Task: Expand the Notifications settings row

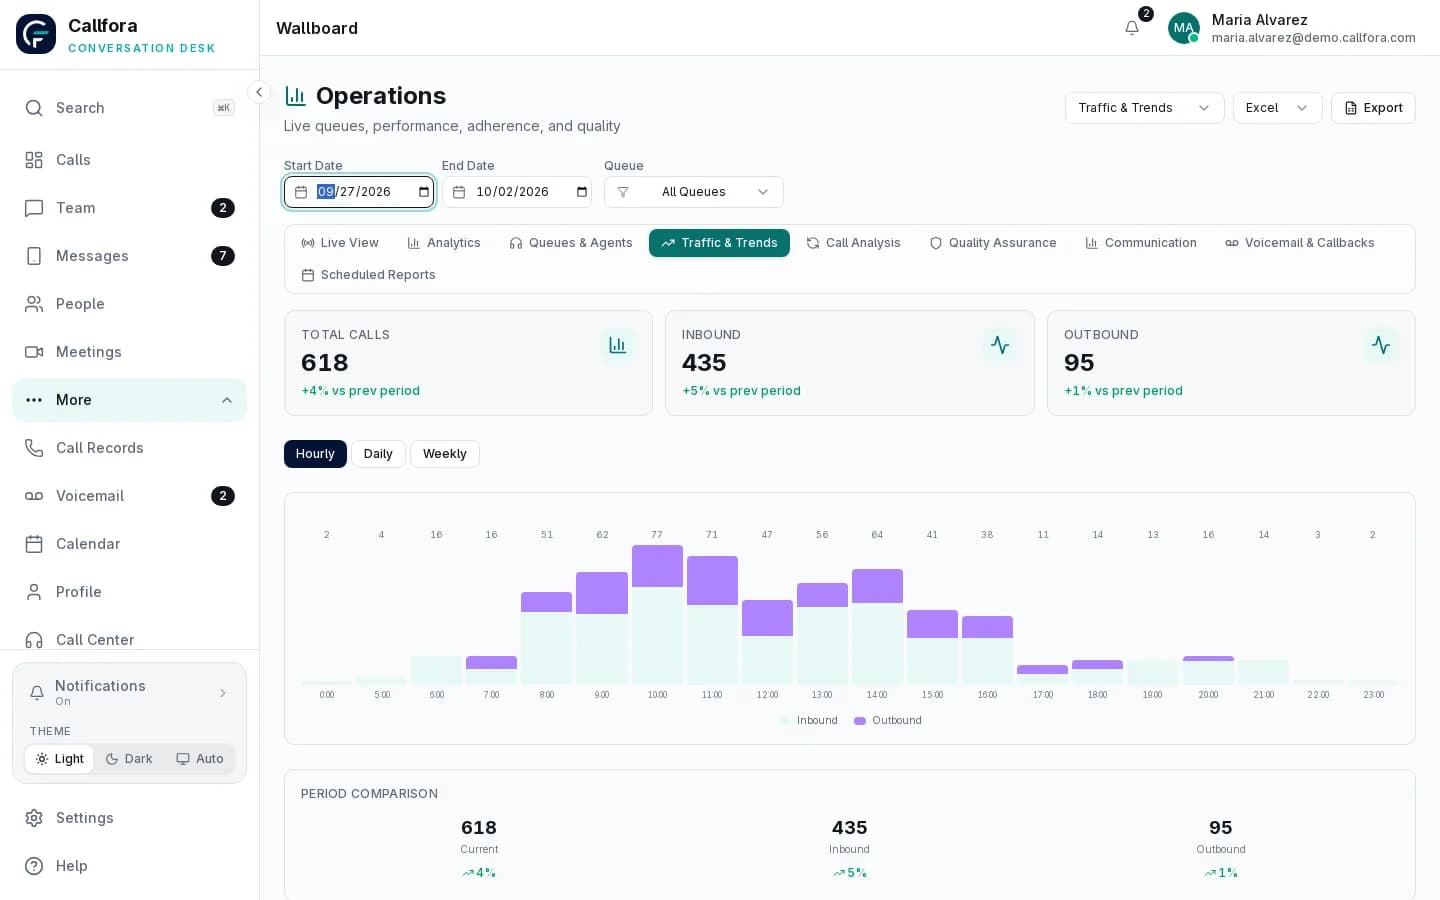Action: click(129, 692)
